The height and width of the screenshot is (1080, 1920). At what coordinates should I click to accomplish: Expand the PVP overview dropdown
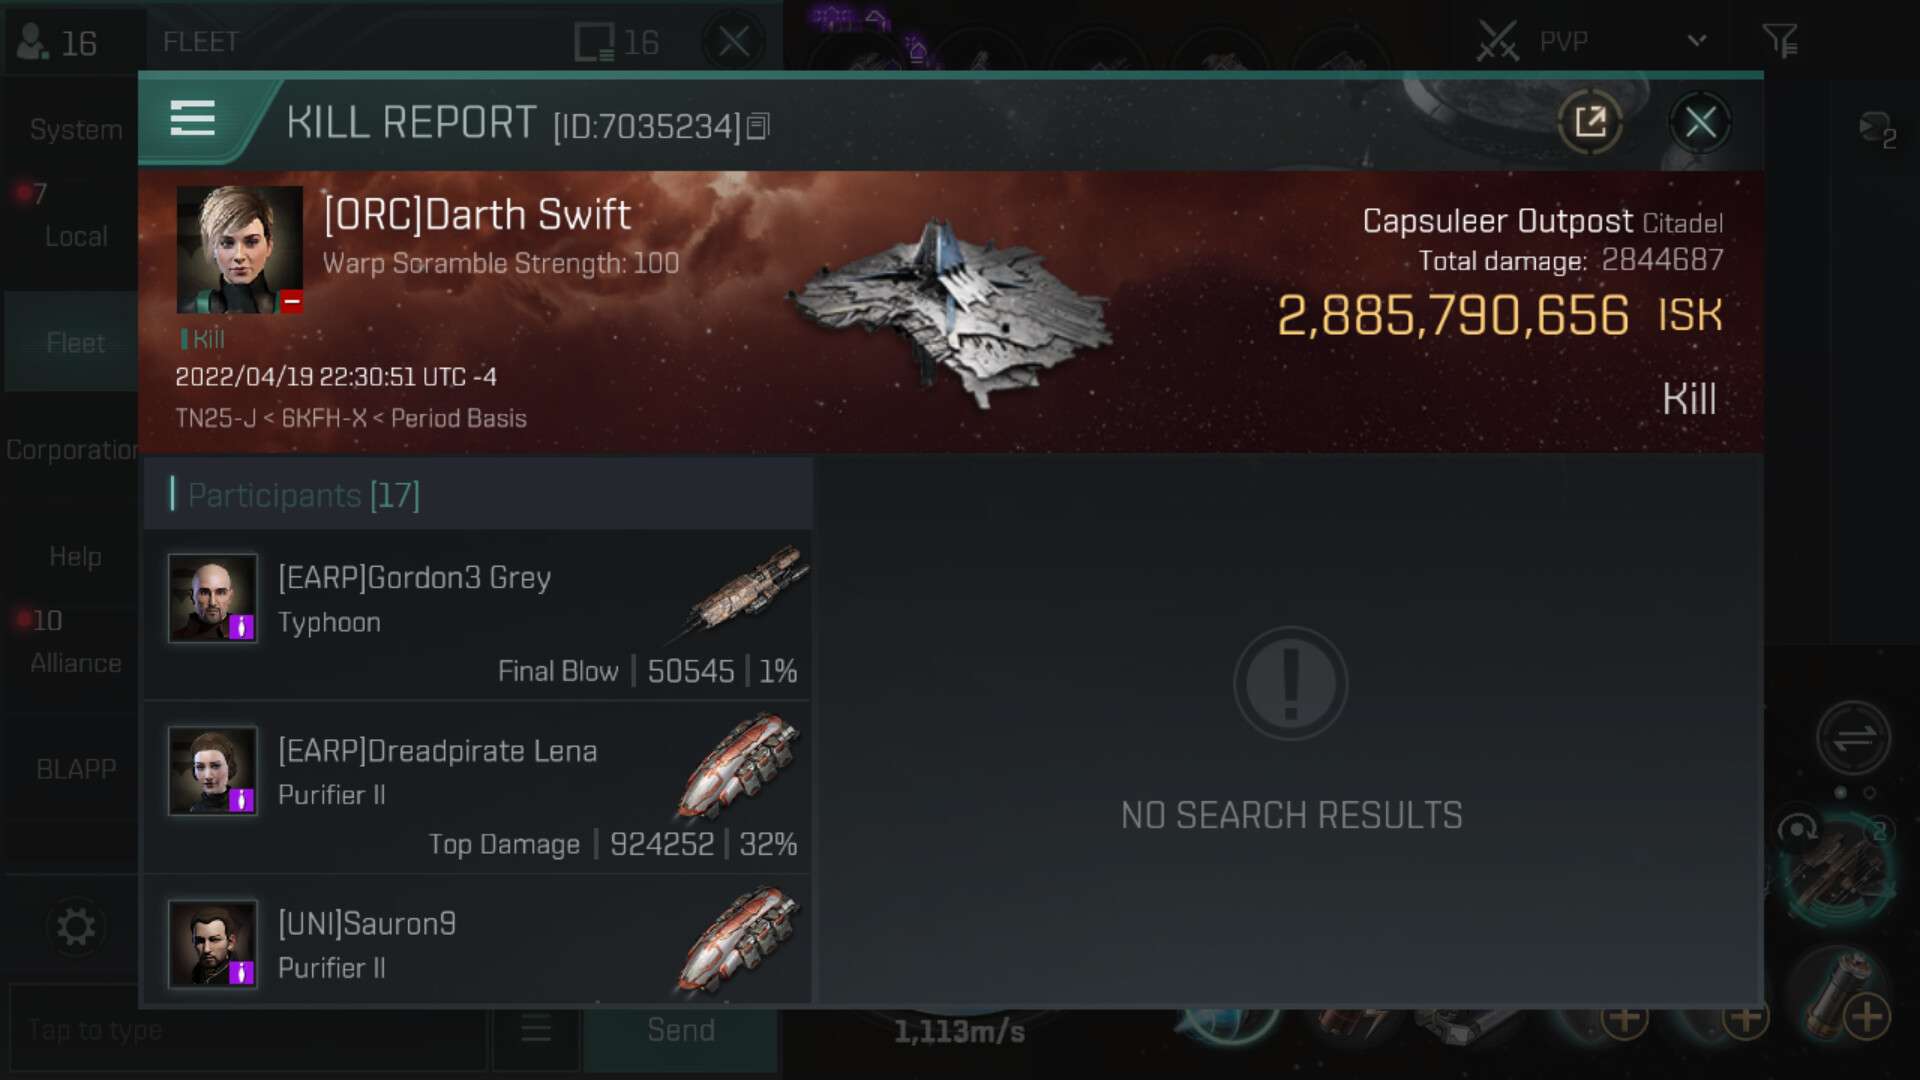click(x=1696, y=41)
